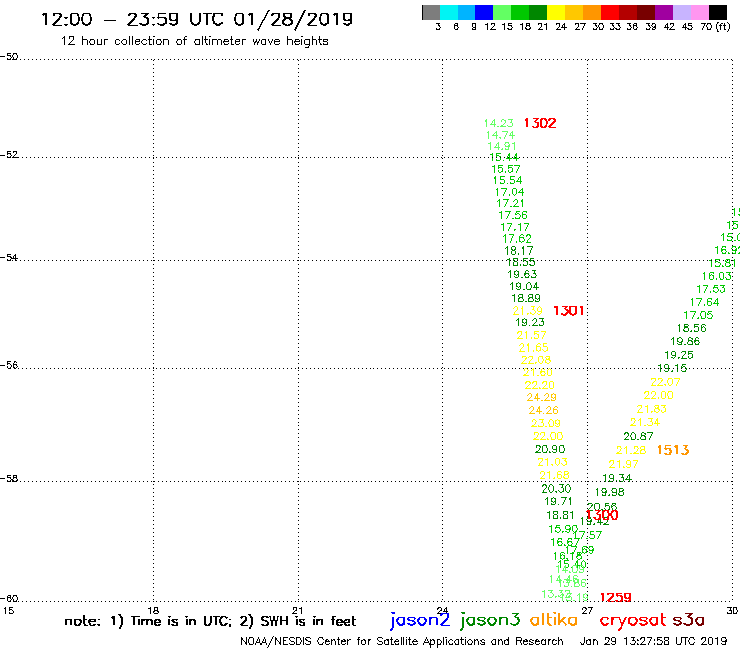Click the wave height value 18.17
Viewport: 740px width, 650px height.
(519, 251)
